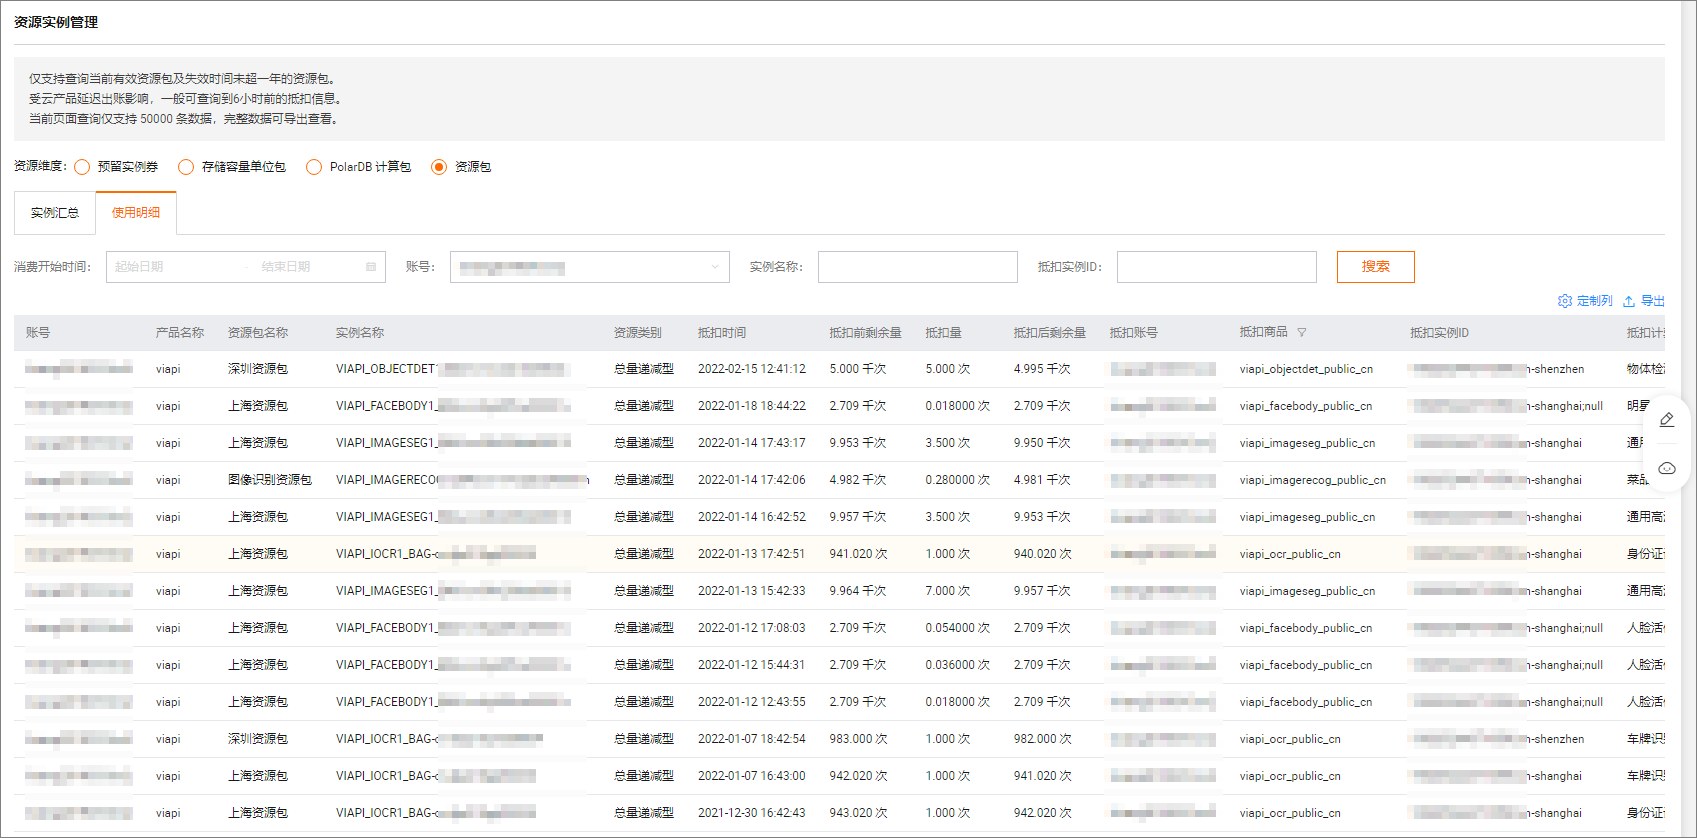Click the 资源类别 column header
Screen dimensions: 1697x838
click(638, 333)
